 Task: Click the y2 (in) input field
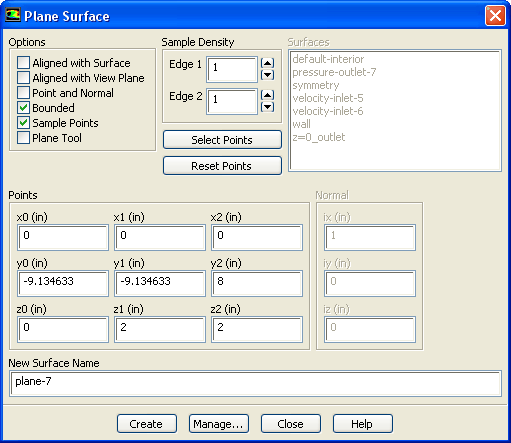(x=257, y=283)
